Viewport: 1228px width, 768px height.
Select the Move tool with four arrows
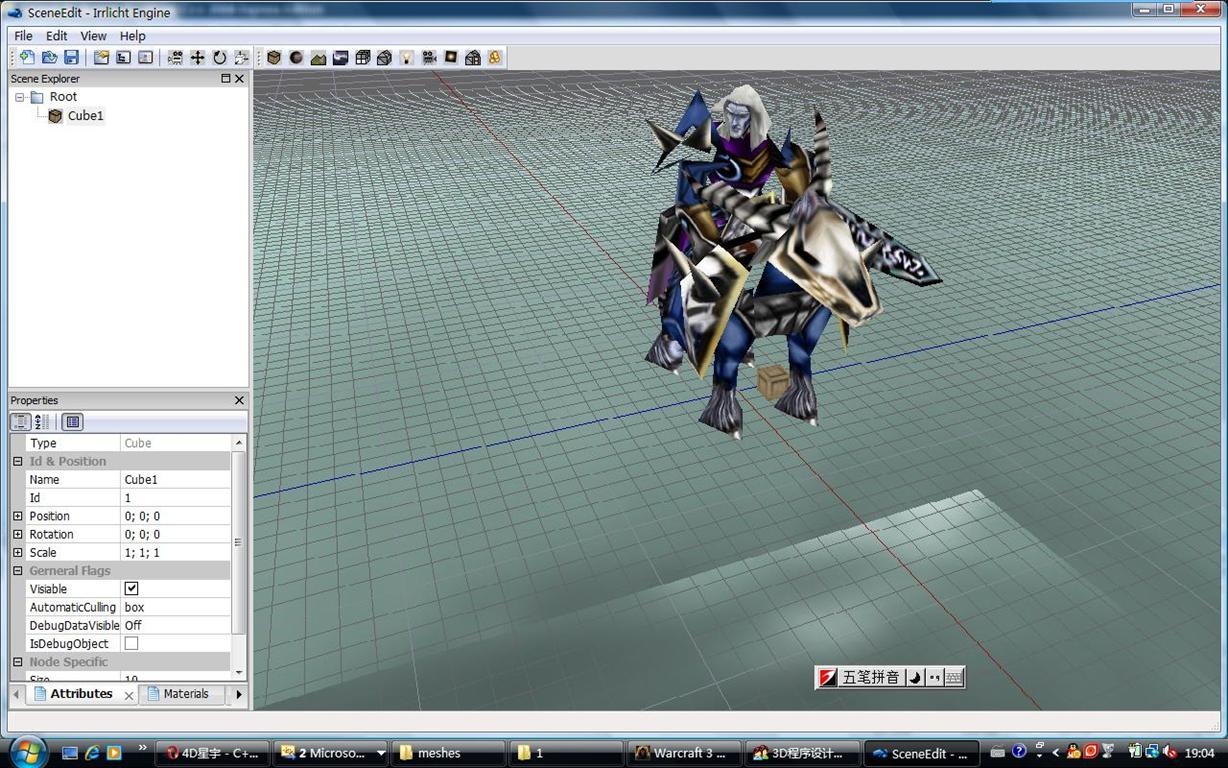pos(198,58)
